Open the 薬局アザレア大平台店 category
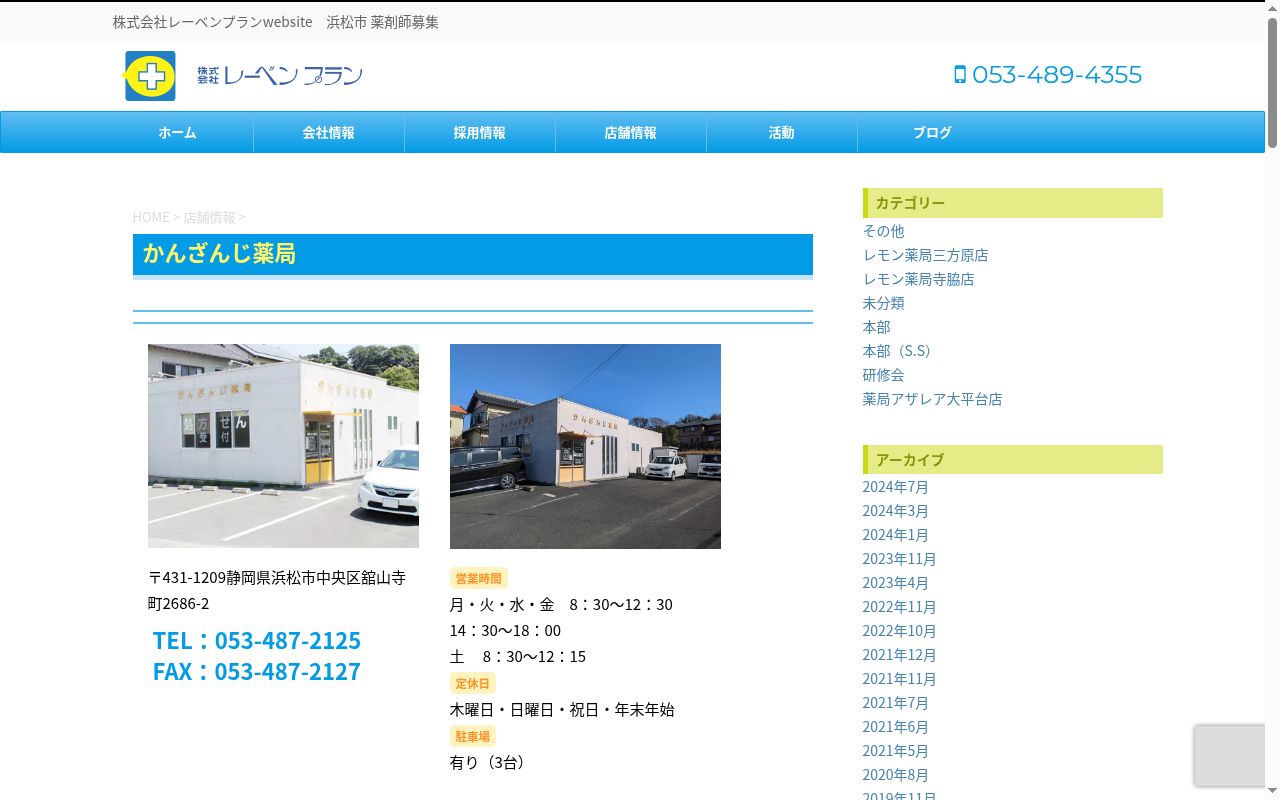The width and height of the screenshot is (1280, 800). 932,399
